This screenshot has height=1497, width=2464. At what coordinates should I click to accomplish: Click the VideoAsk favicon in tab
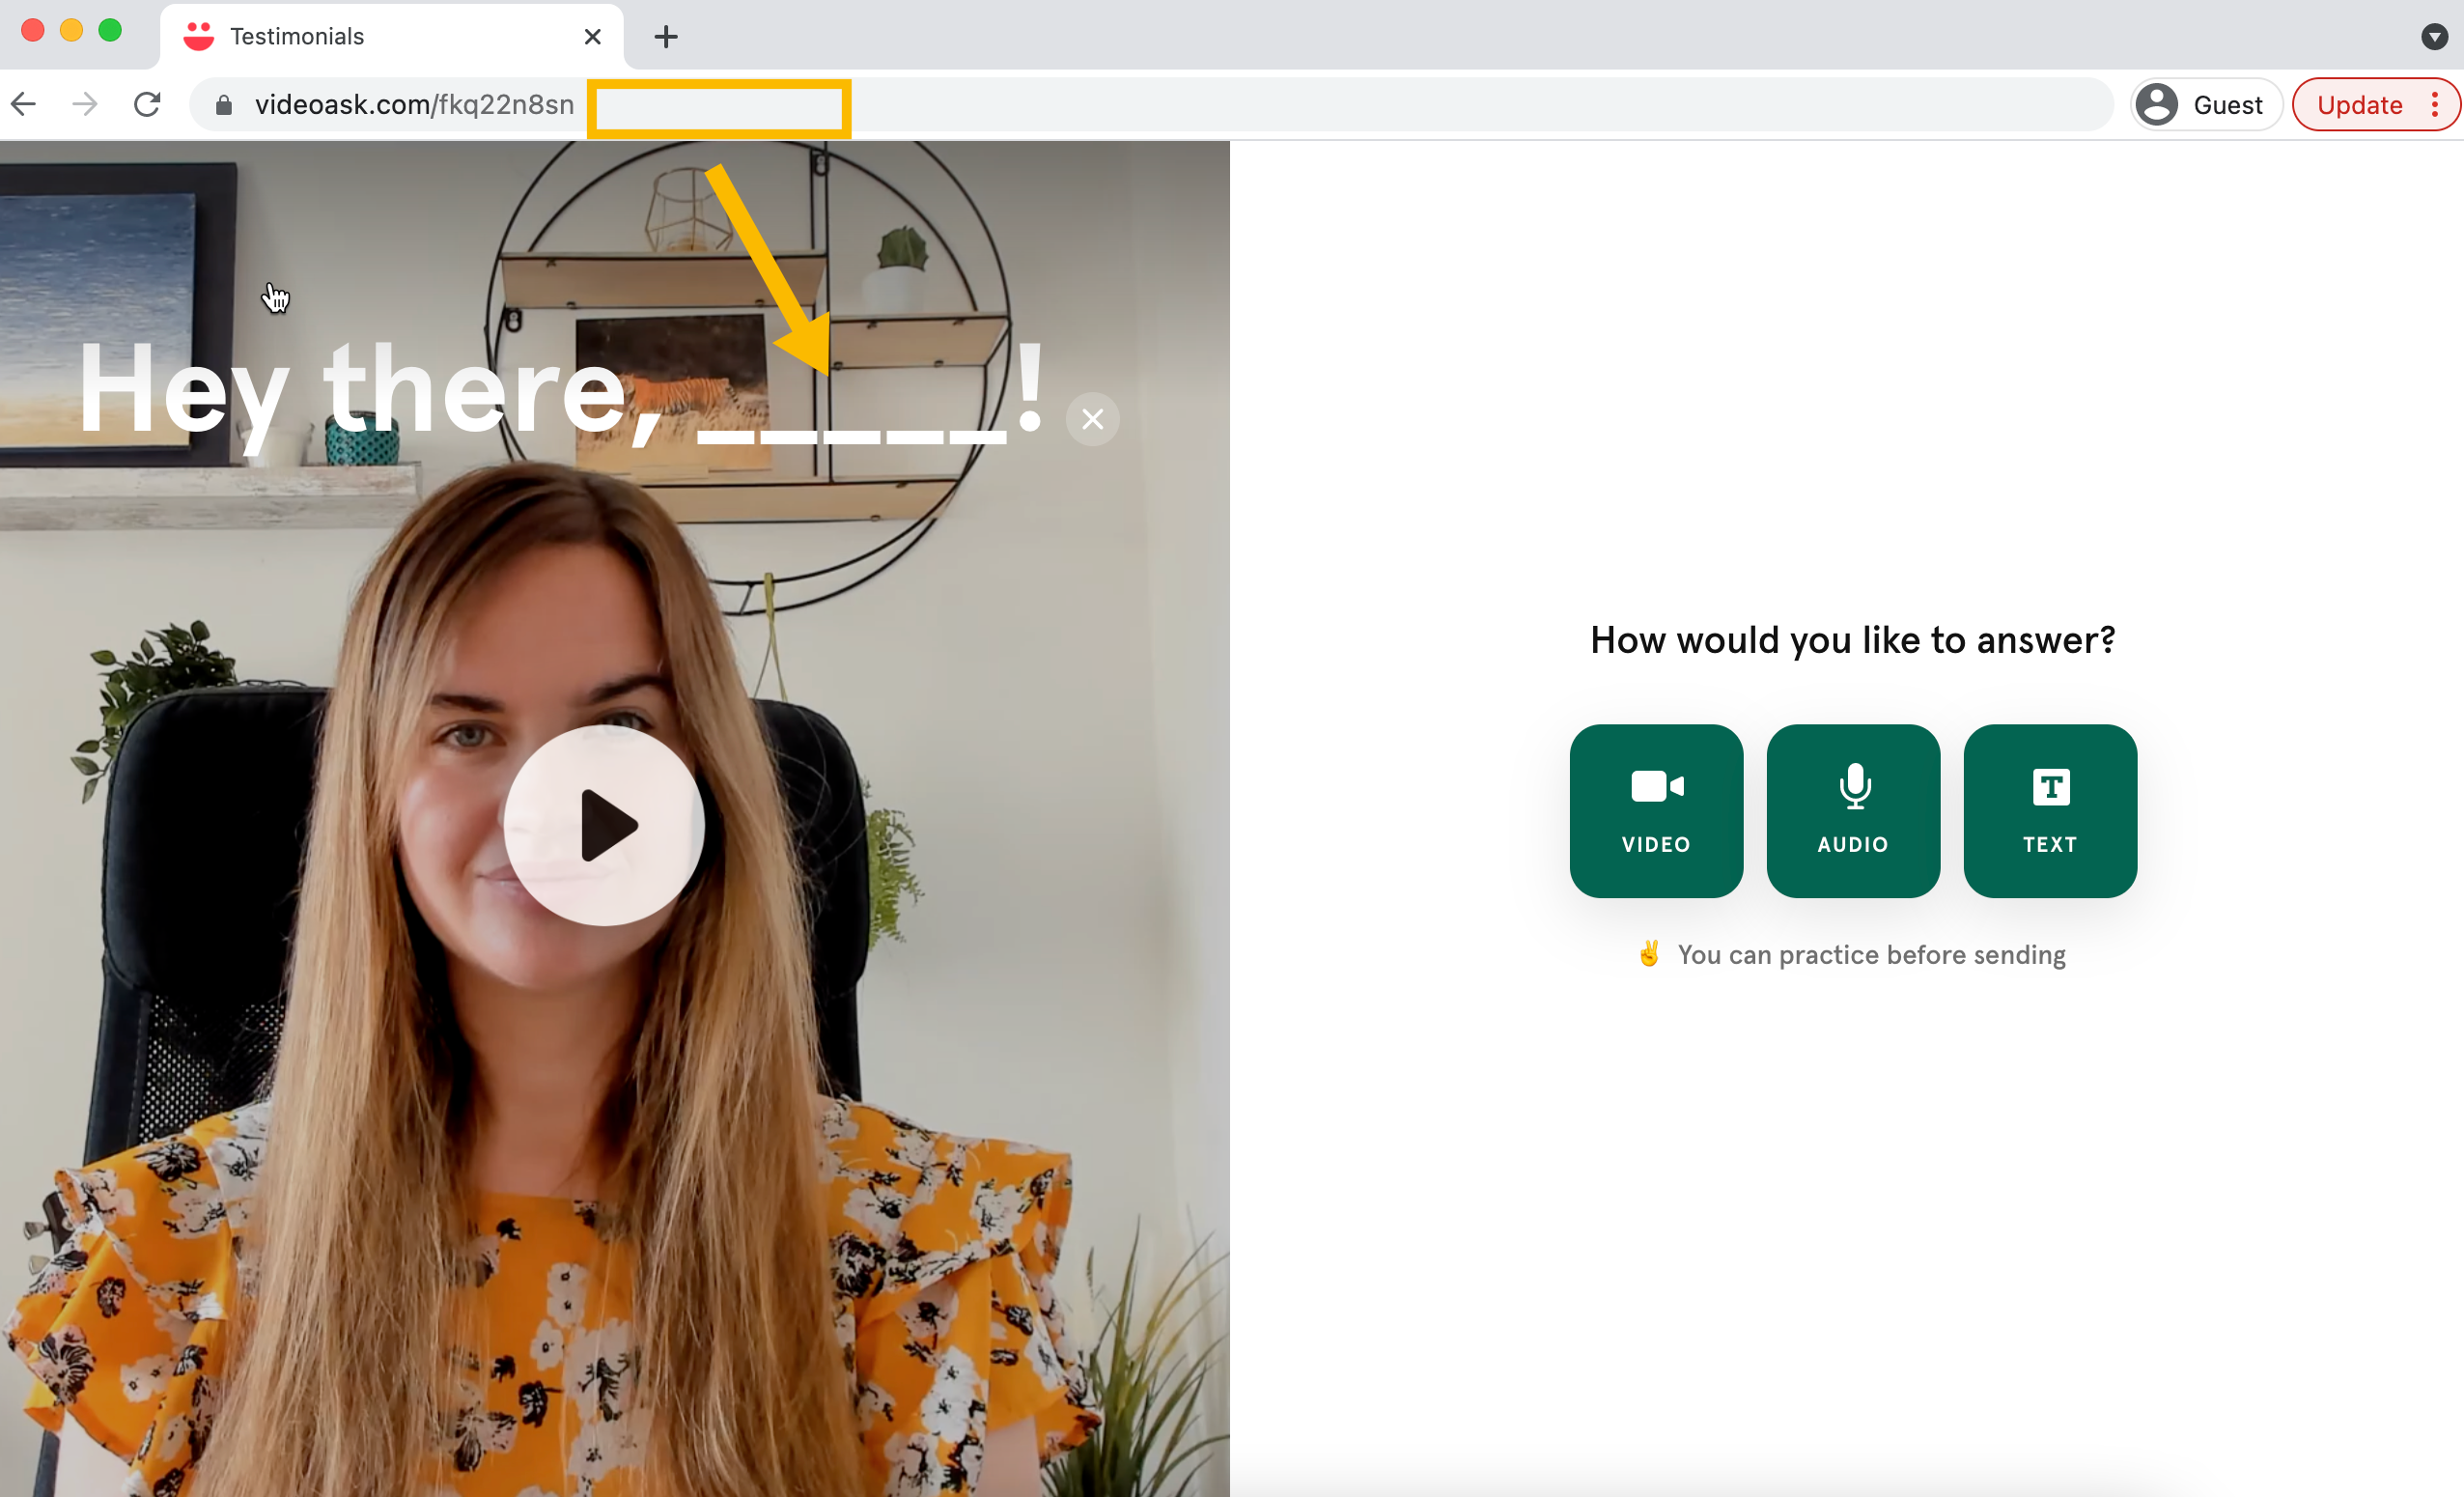click(199, 37)
